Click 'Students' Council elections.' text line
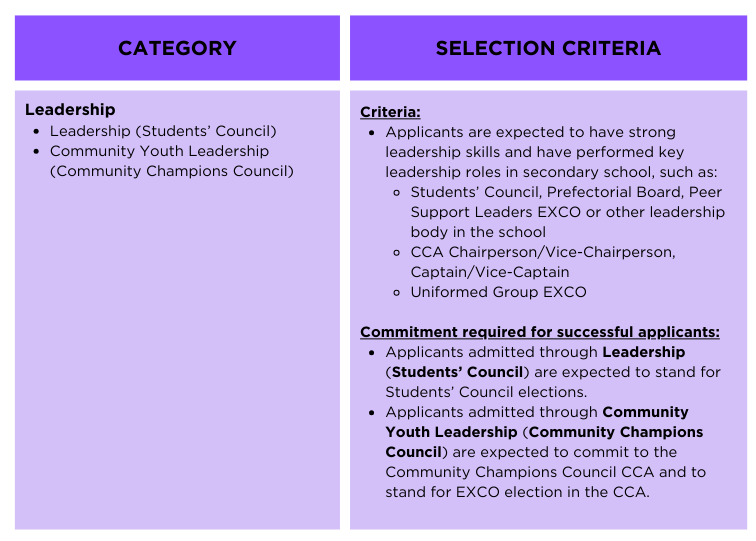 pos(486,392)
